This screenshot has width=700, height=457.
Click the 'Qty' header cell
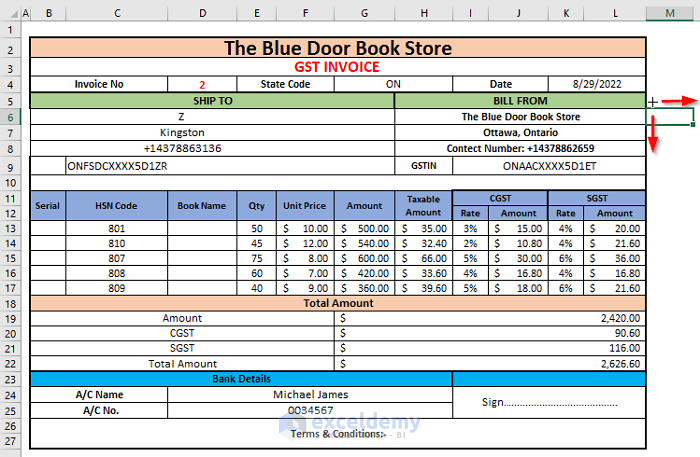click(x=257, y=206)
